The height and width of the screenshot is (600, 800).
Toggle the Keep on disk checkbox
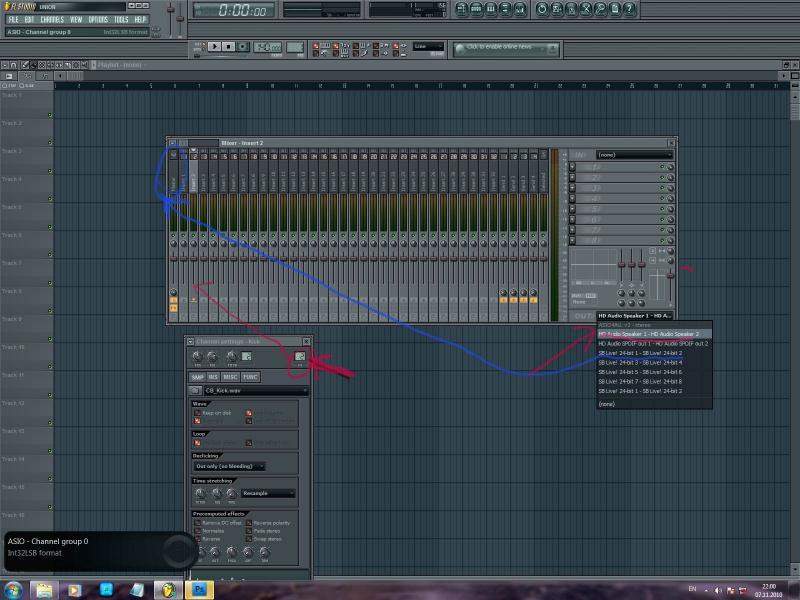[197, 412]
